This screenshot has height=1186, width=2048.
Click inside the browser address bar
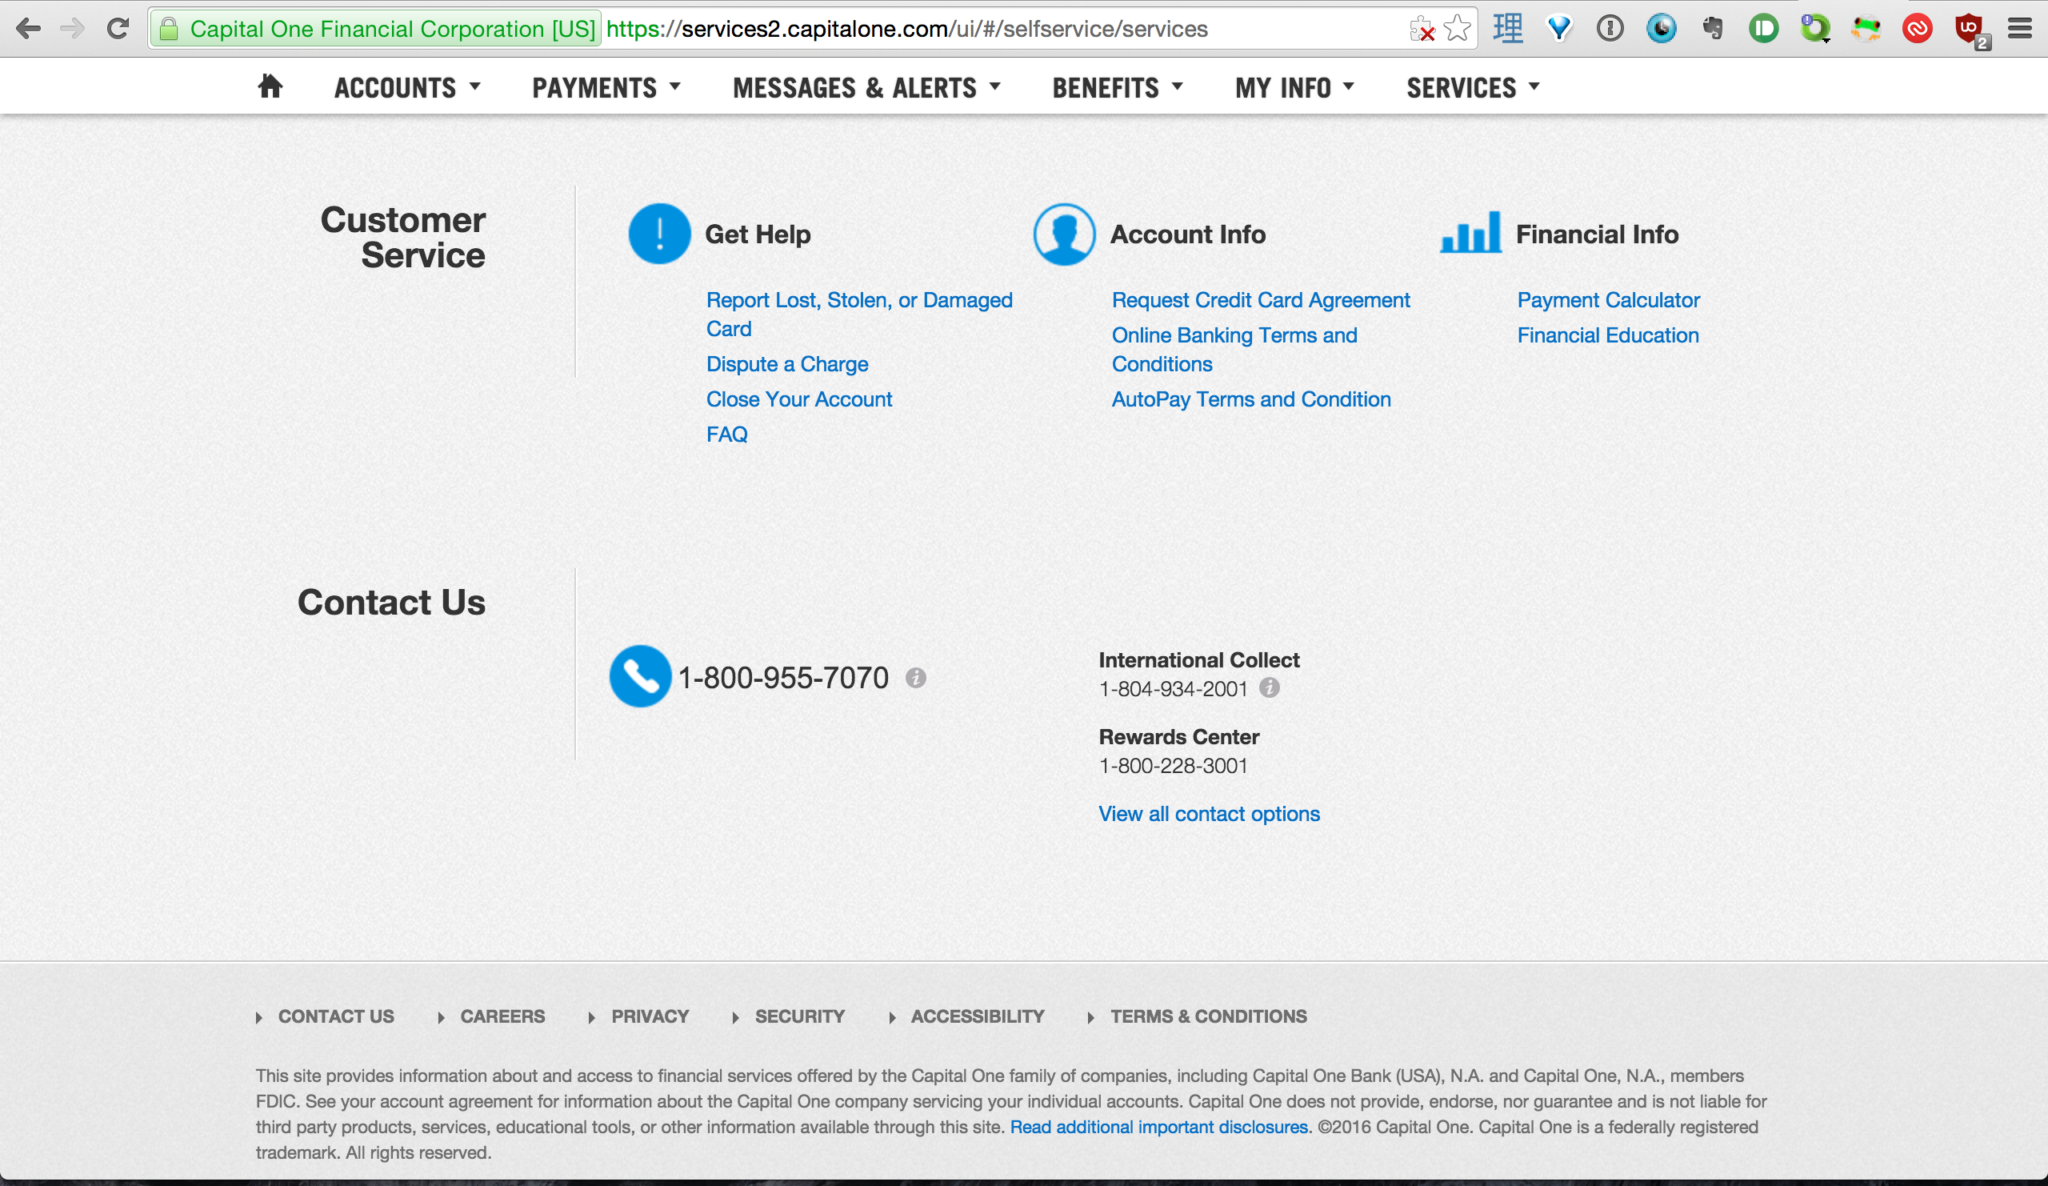[1000, 28]
